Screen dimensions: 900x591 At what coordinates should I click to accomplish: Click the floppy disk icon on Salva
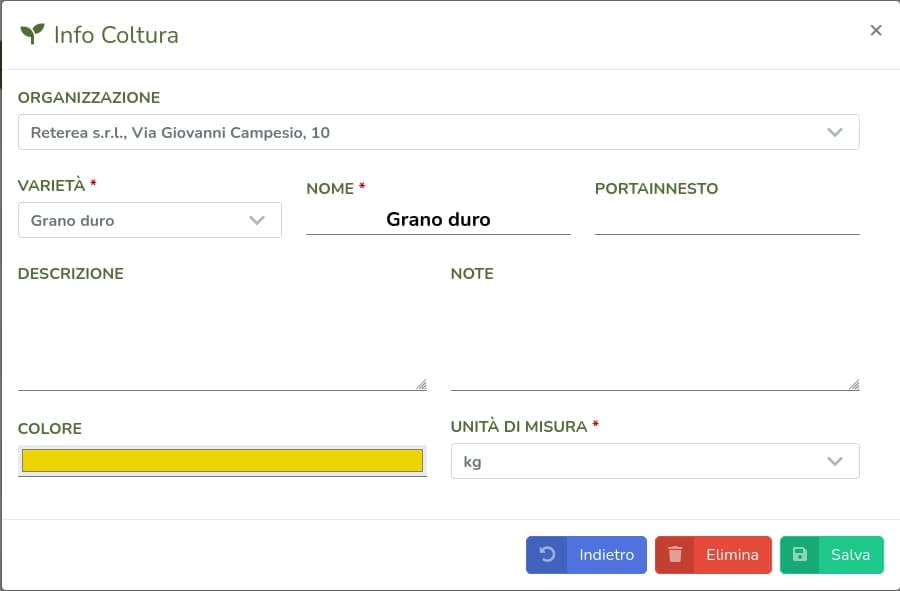(800, 554)
